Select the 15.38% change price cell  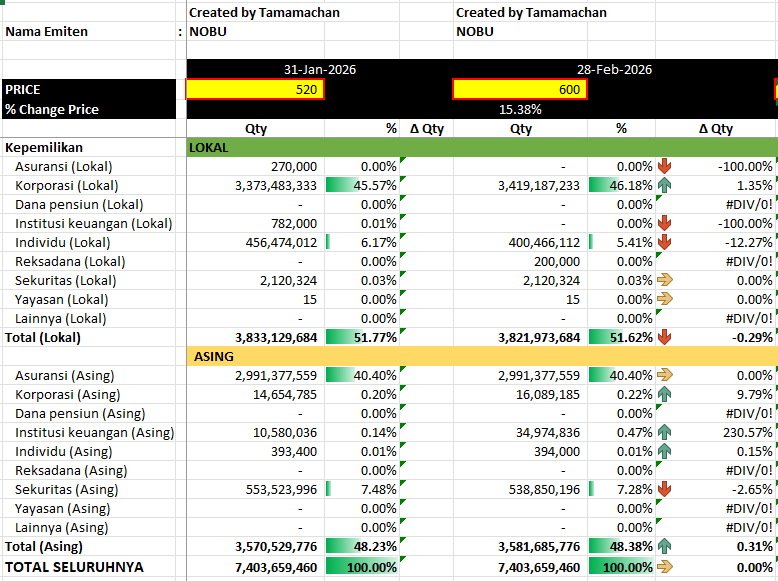520,110
